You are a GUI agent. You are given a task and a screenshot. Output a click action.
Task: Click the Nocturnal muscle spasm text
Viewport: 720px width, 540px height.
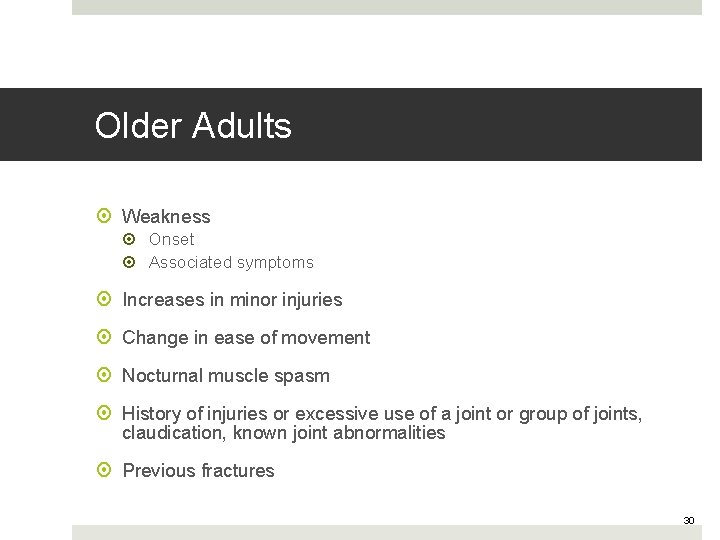click(226, 375)
